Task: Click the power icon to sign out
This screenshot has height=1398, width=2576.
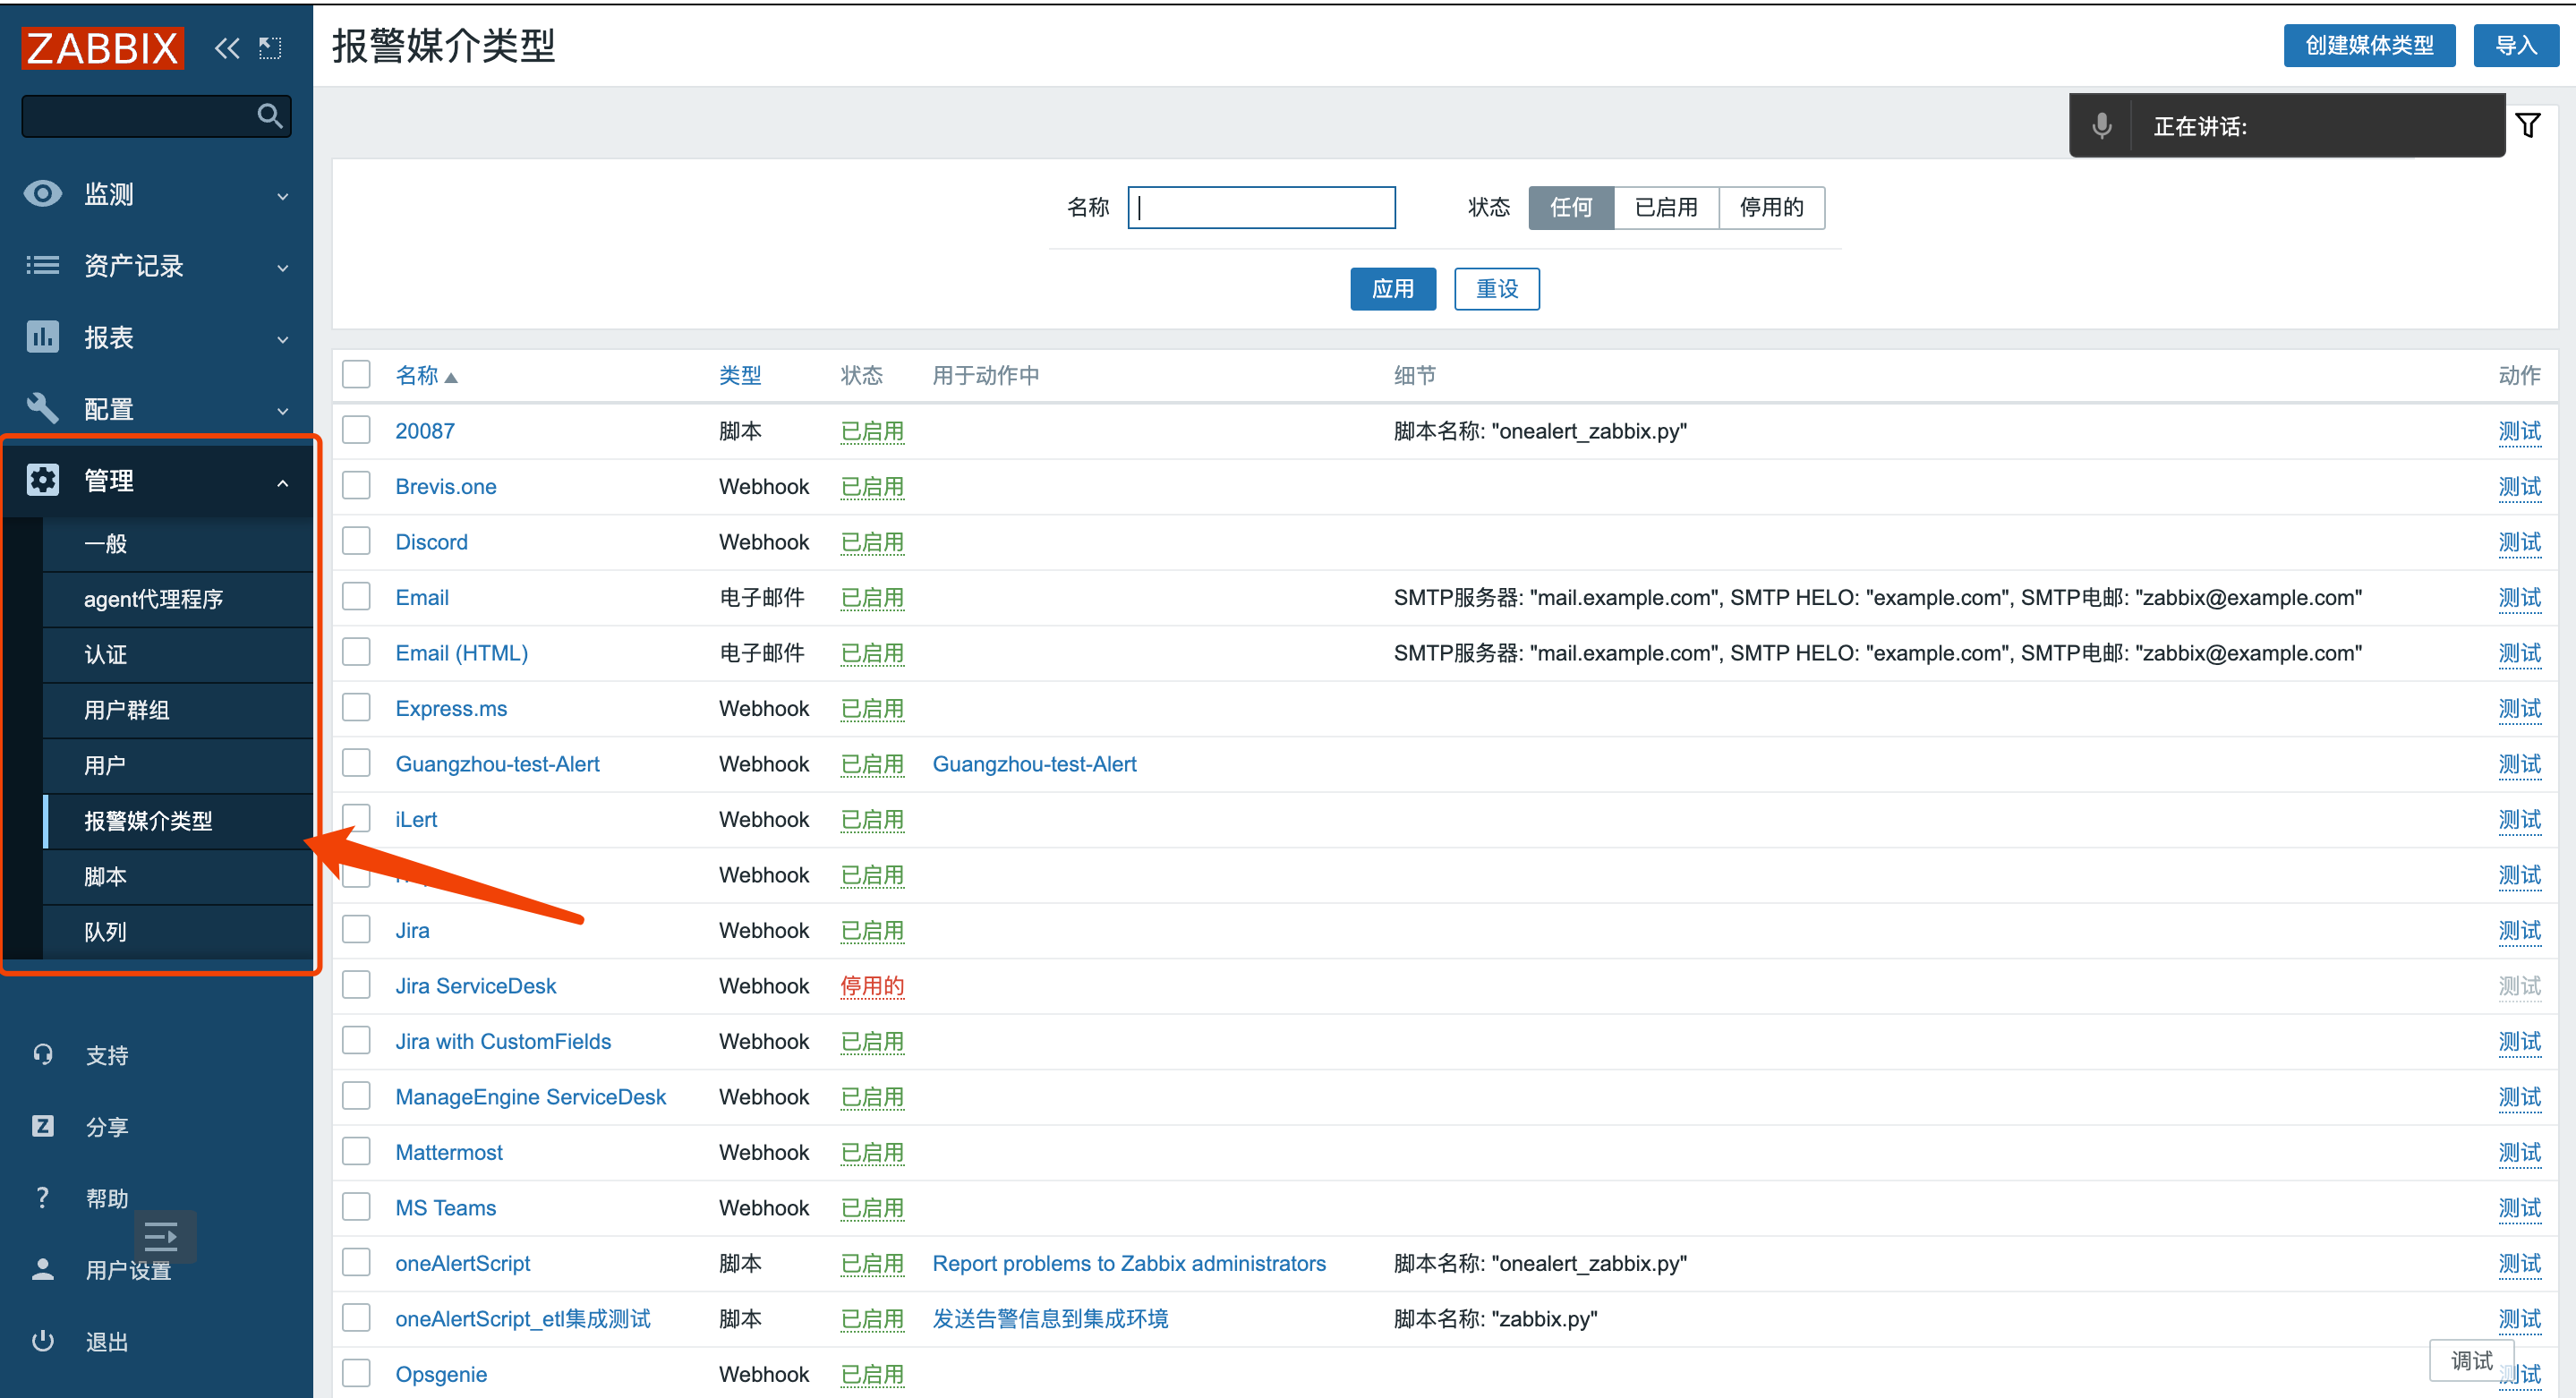Action: 43,1341
